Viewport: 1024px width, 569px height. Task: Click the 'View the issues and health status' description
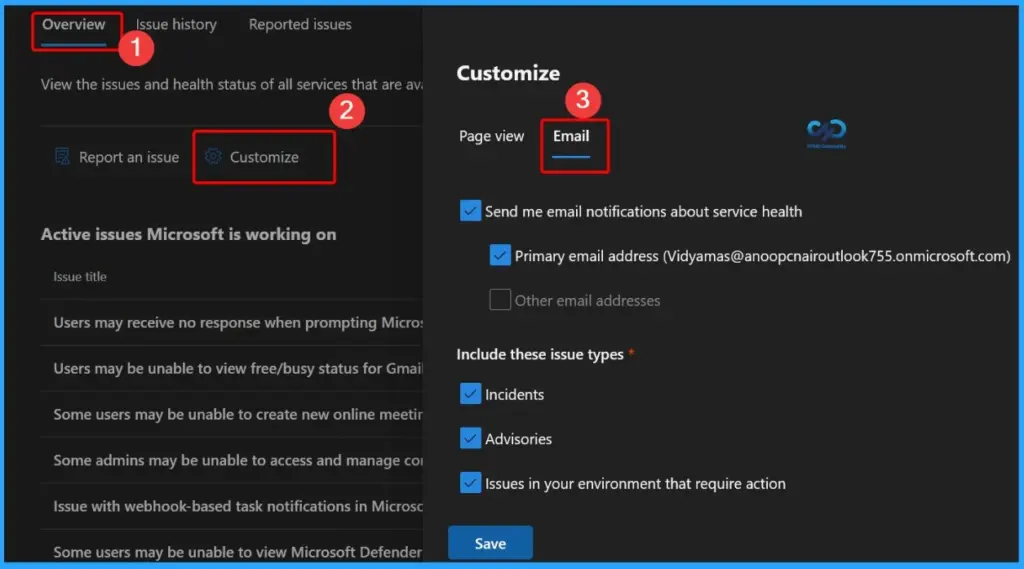[232, 84]
